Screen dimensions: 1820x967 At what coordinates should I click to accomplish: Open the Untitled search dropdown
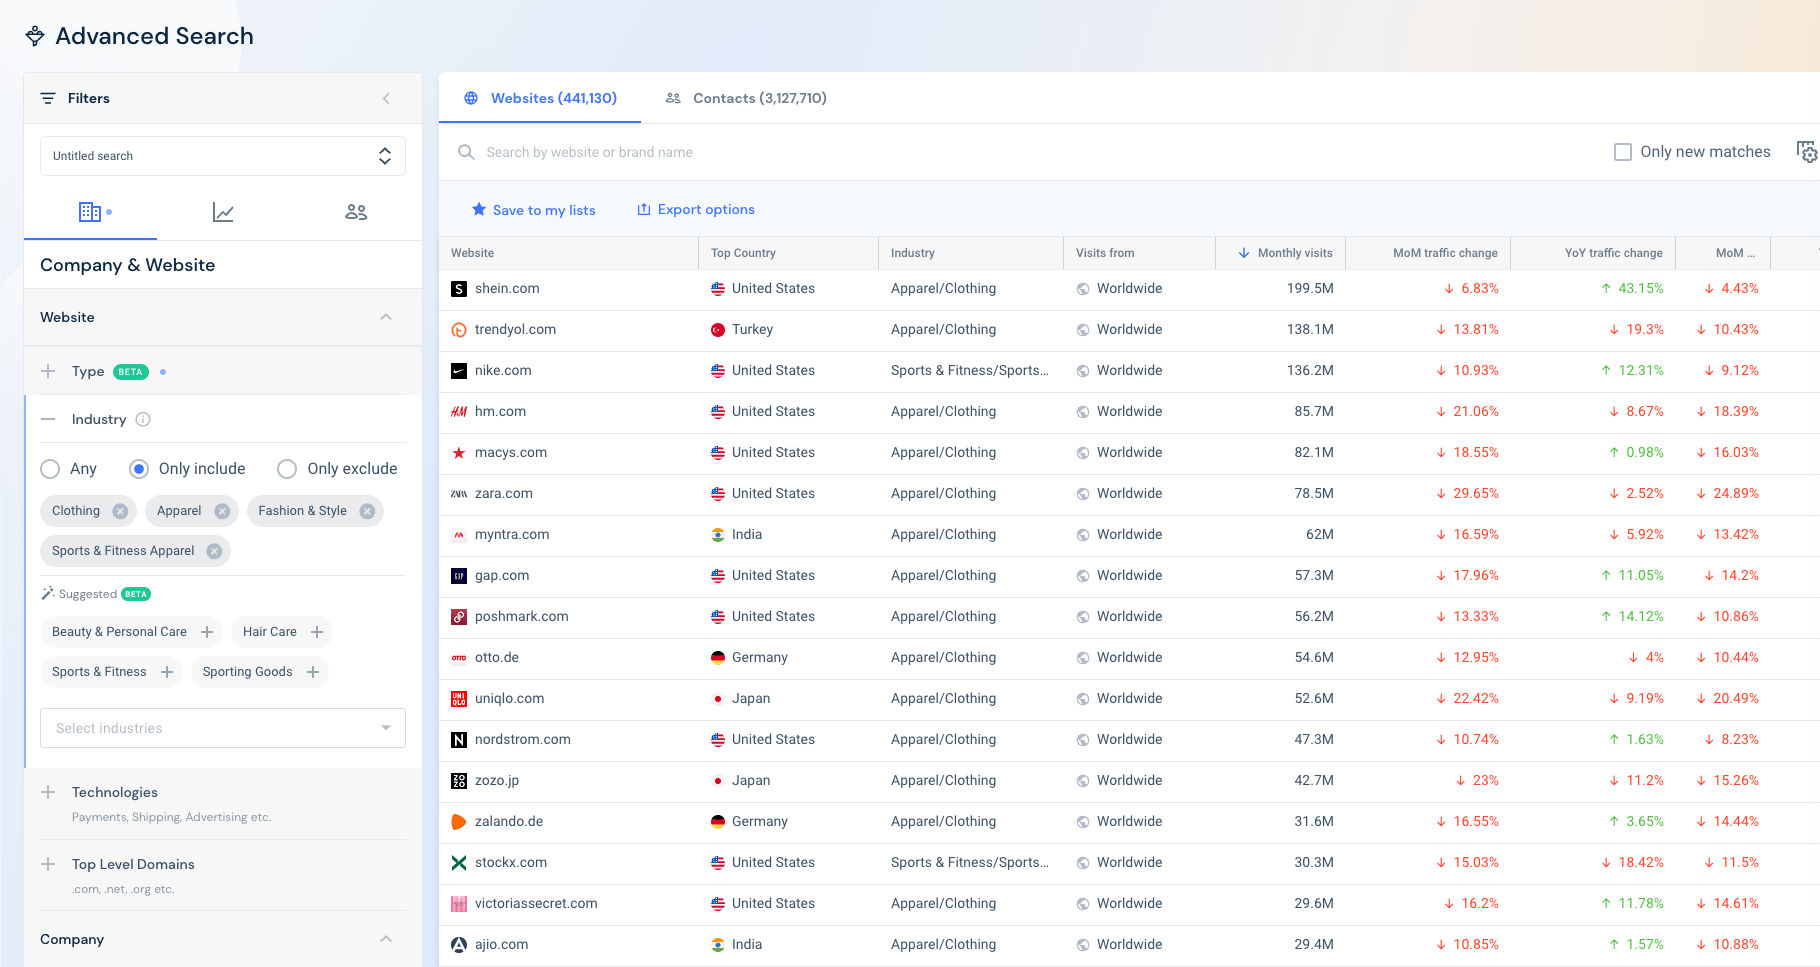(x=223, y=156)
